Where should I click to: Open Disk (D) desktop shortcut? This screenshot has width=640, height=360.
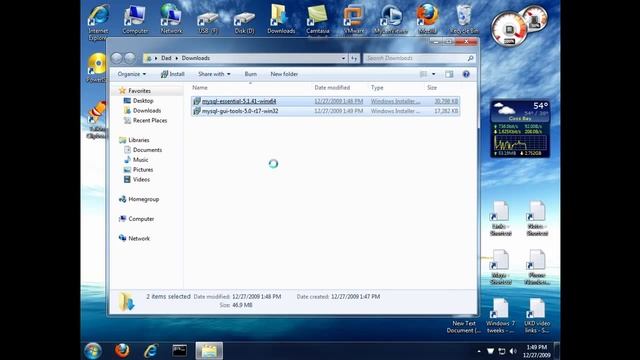[244, 22]
